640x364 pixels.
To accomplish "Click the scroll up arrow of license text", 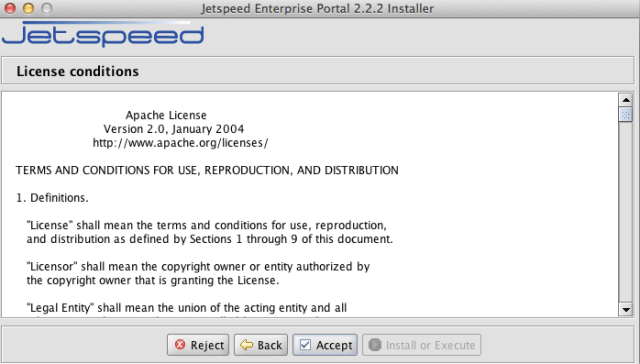I will coord(626,100).
